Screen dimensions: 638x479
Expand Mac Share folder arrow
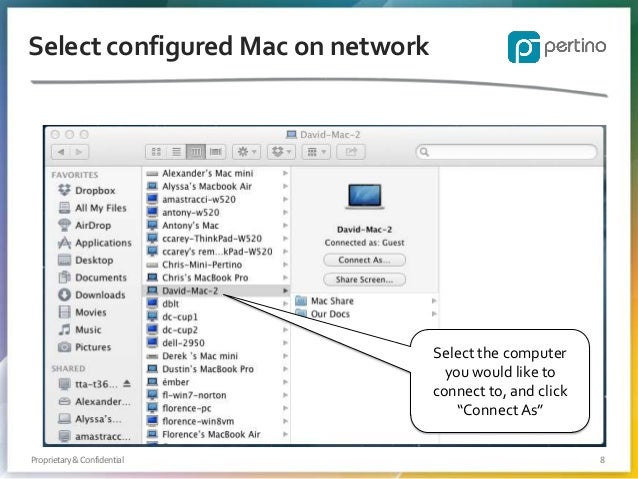click(434, 301)
